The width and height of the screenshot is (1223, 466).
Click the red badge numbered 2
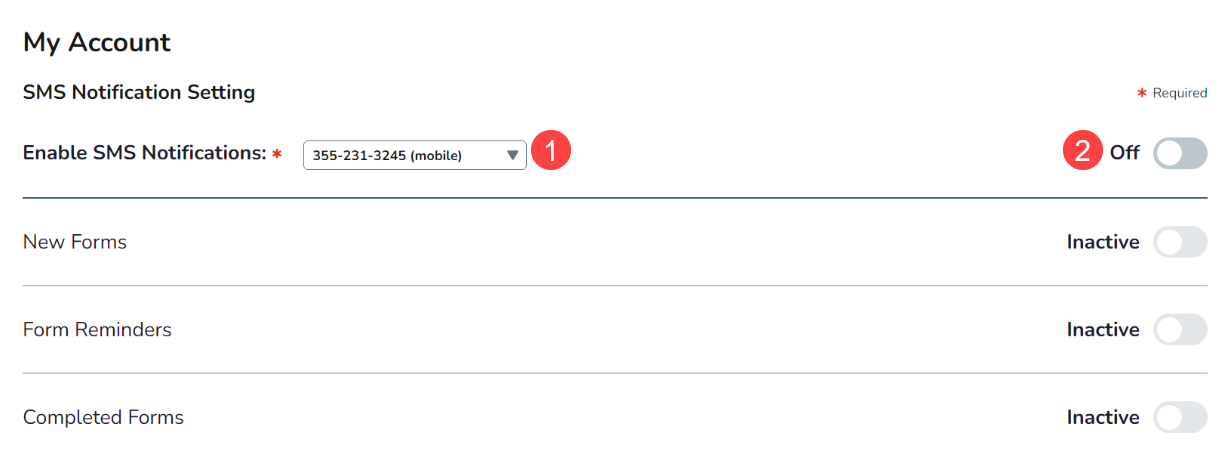[x=1082, y=153]
